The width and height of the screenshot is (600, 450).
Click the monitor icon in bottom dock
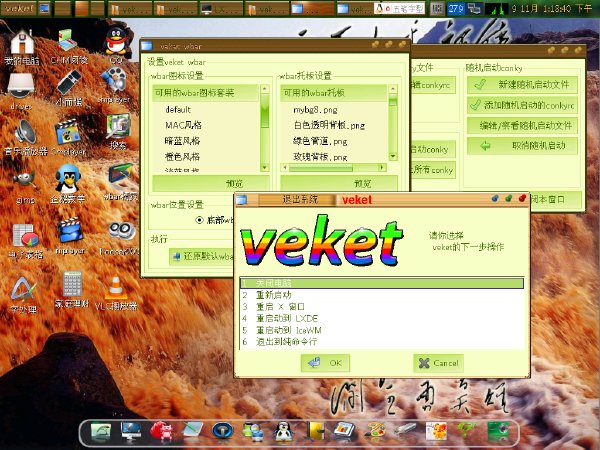coord(130,432)
